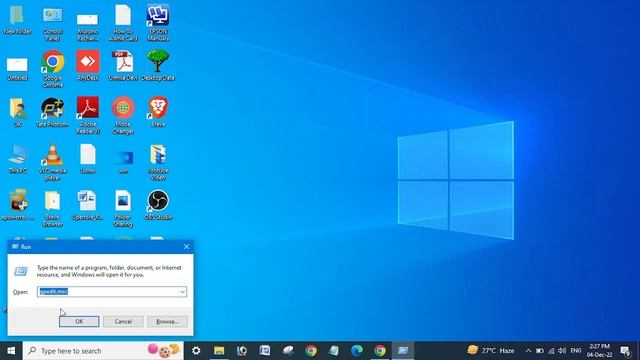Image resolution: width=640 pixels, height=360 pixels.
Task: Open the Run dialog history dropdown arrow
Action: [x=182, y=292]
